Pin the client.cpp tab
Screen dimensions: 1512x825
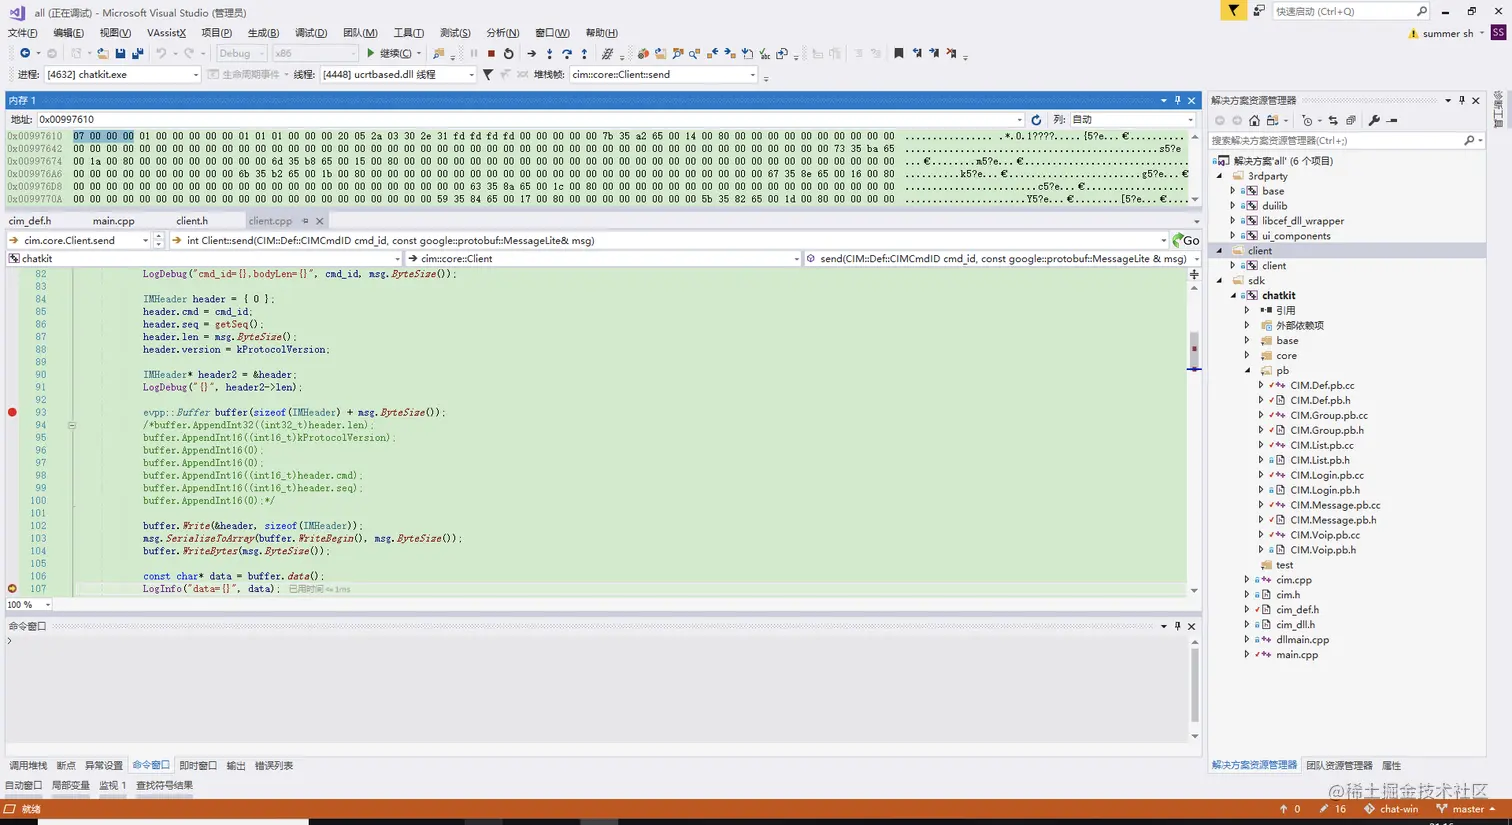305,221
